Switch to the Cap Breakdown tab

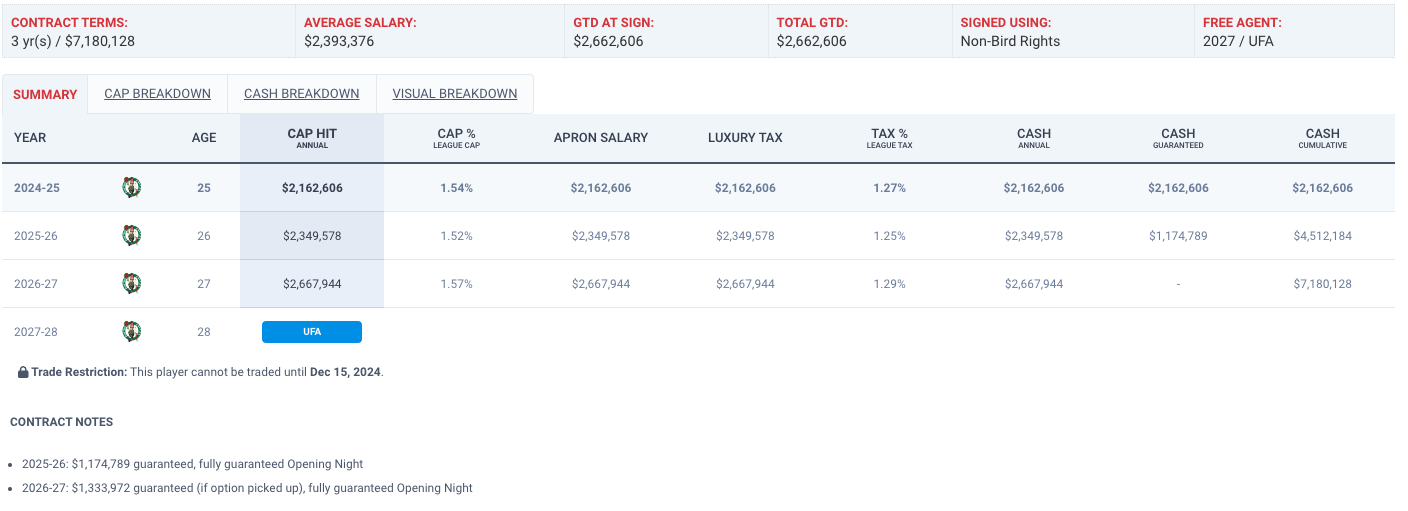click(x=157, y=94)
